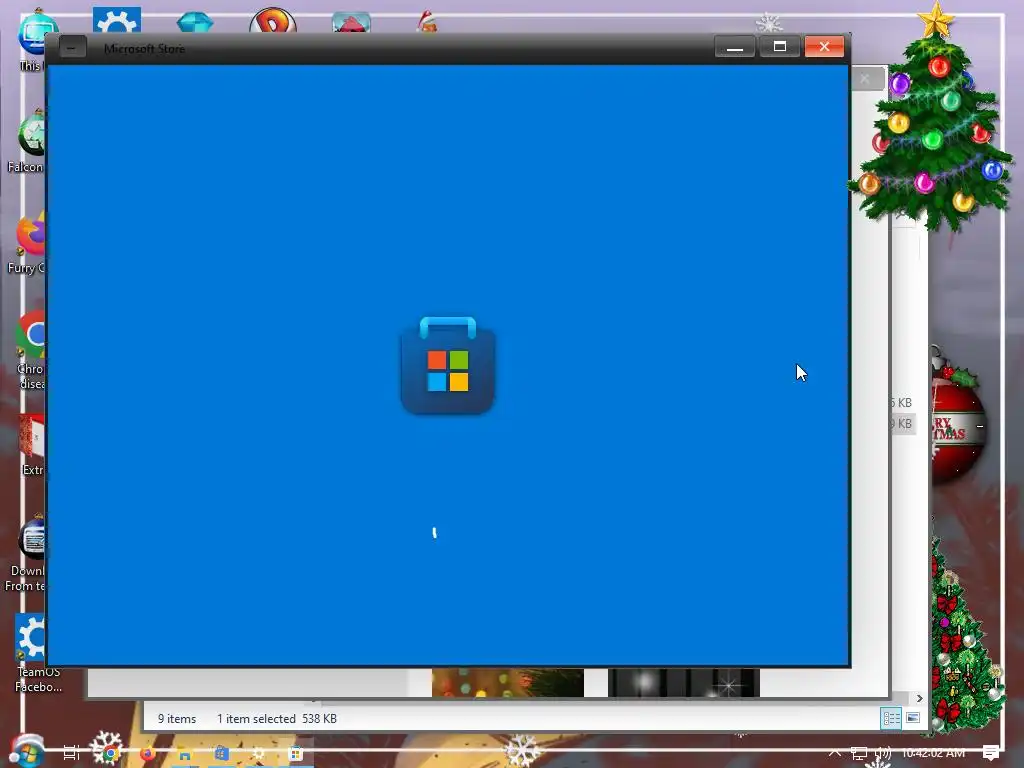Select the cyan diamond desktop icon

click(195, 22)
